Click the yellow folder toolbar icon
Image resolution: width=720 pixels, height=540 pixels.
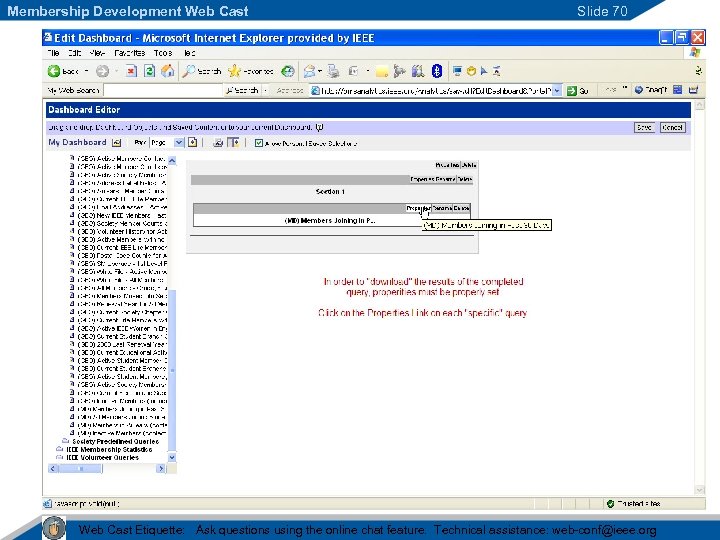coord(382,71)
